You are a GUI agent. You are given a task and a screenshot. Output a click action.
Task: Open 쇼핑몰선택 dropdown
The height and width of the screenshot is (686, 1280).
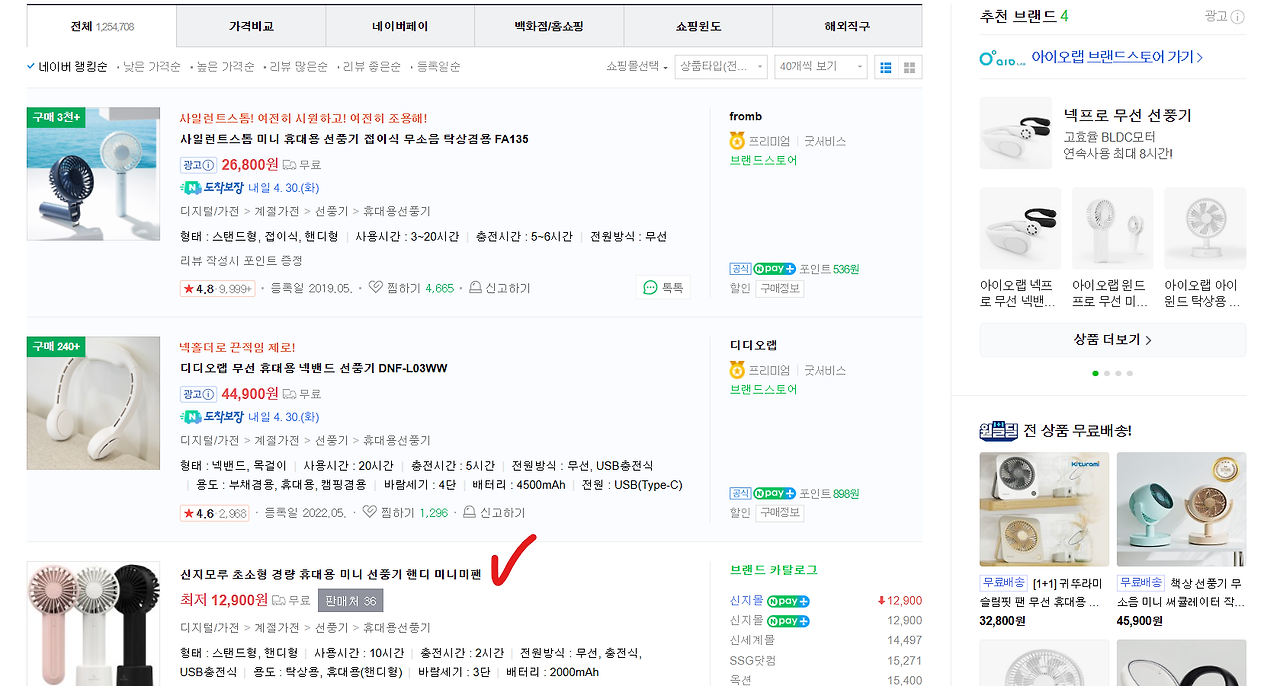click(x=638, y=67)
